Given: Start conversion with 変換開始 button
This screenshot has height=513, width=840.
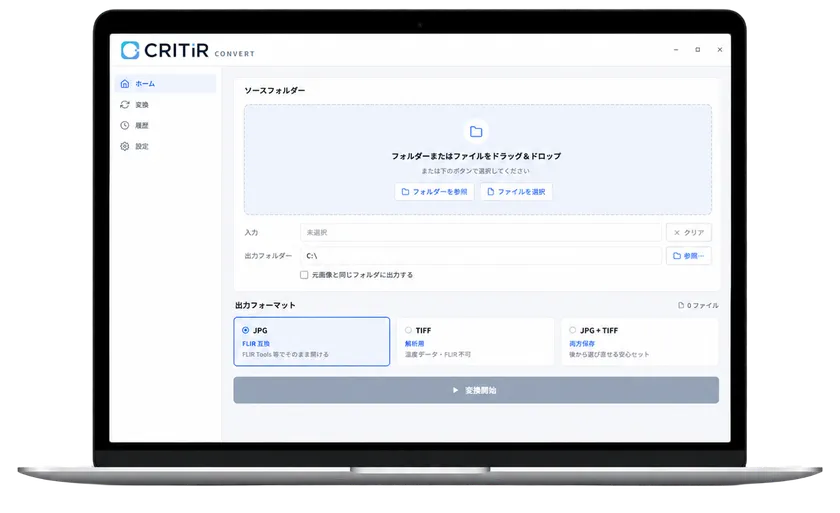Looking at the screenshot, I should coord(476,390).
